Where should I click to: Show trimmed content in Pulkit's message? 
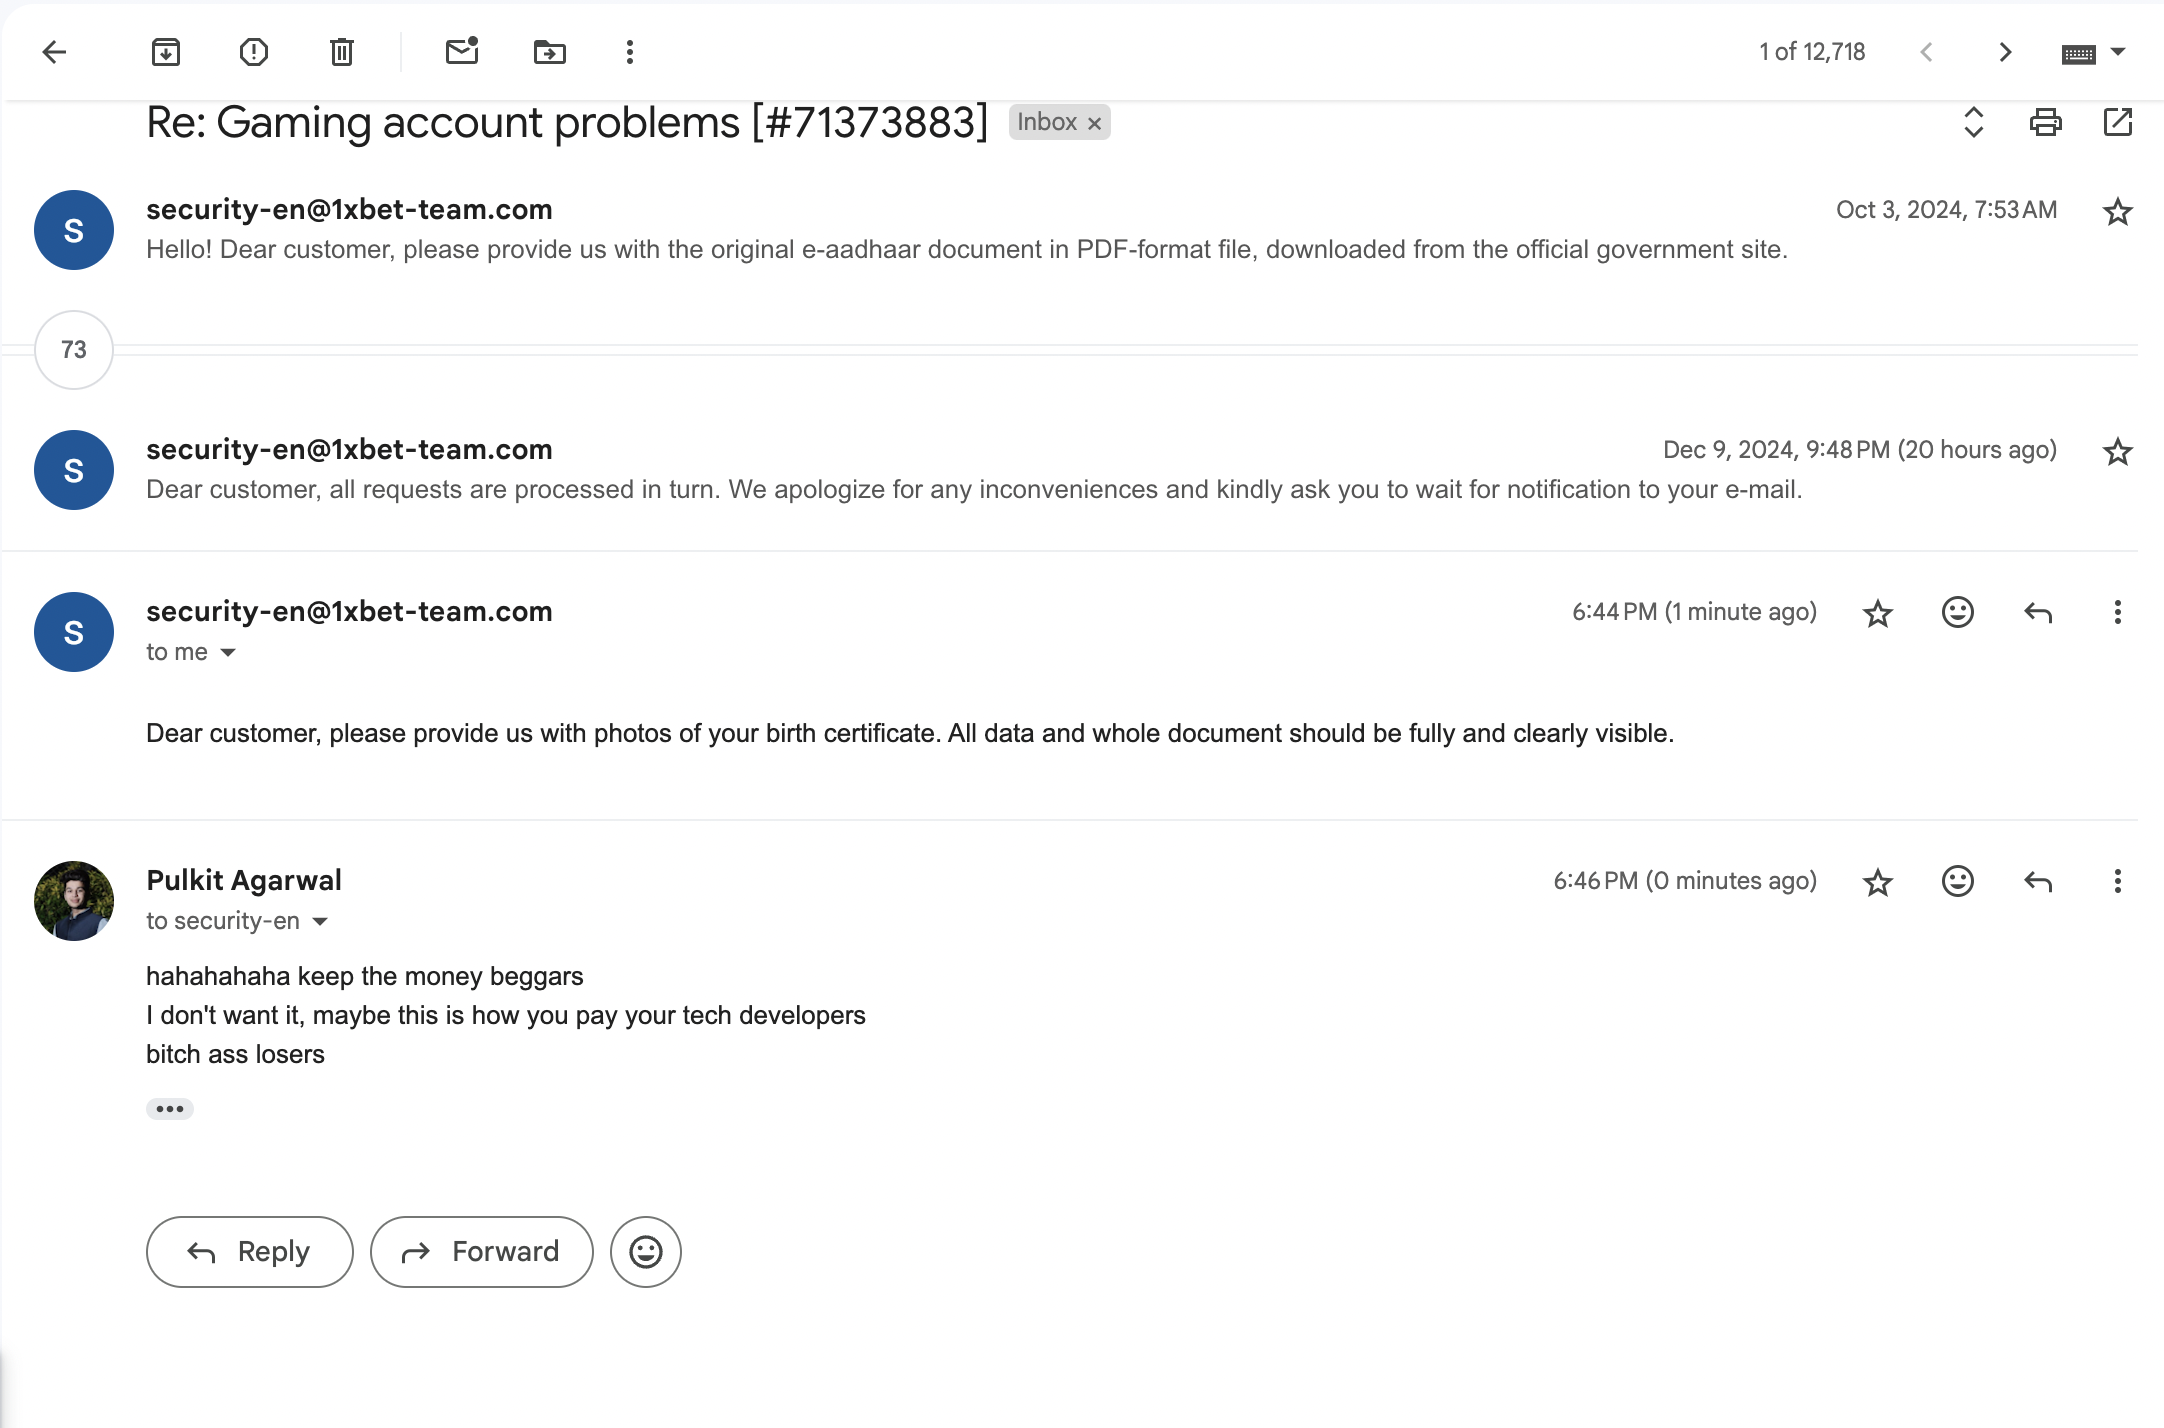(x=170, y=1109)
